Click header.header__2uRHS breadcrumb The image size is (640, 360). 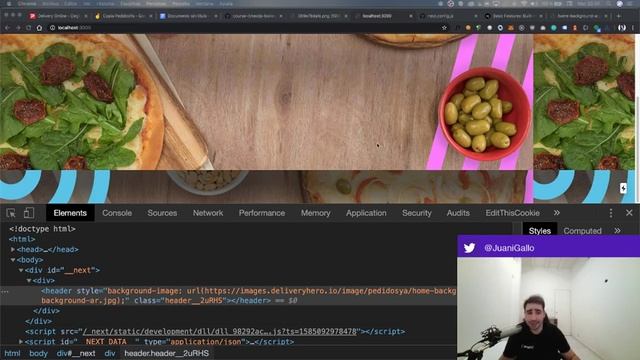click(167, 353)
